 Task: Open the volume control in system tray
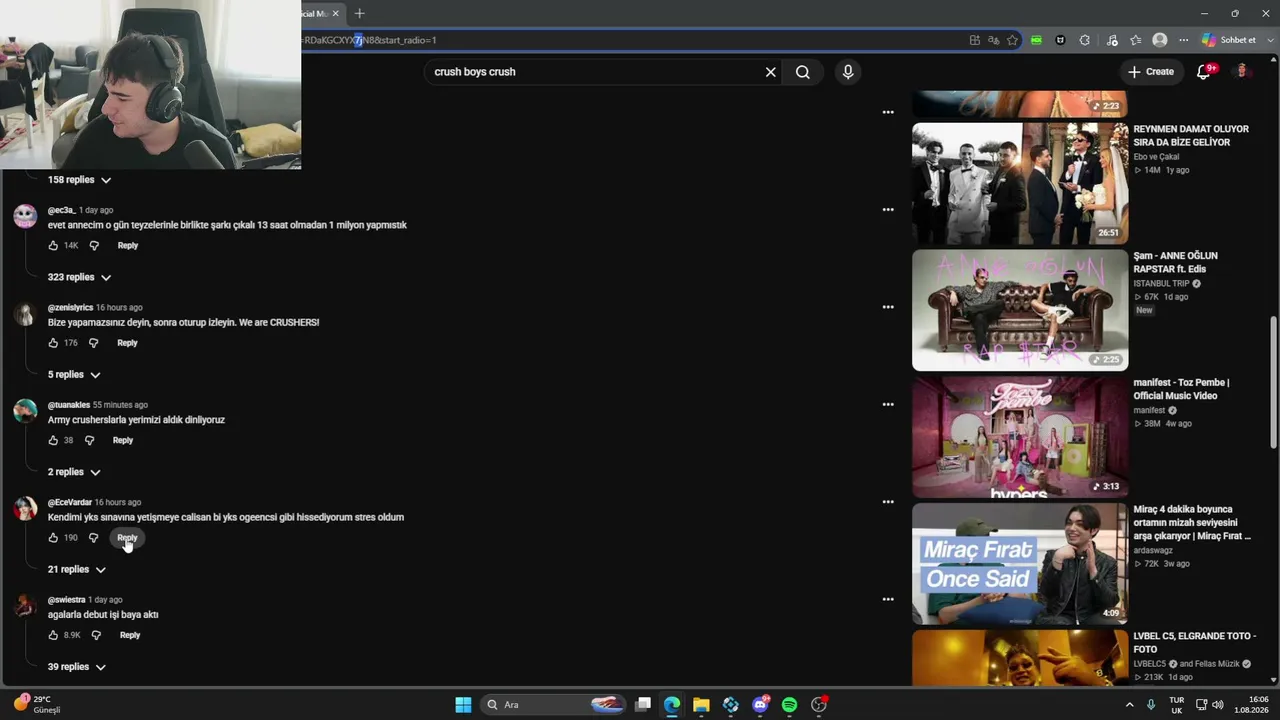point(1218,705)
